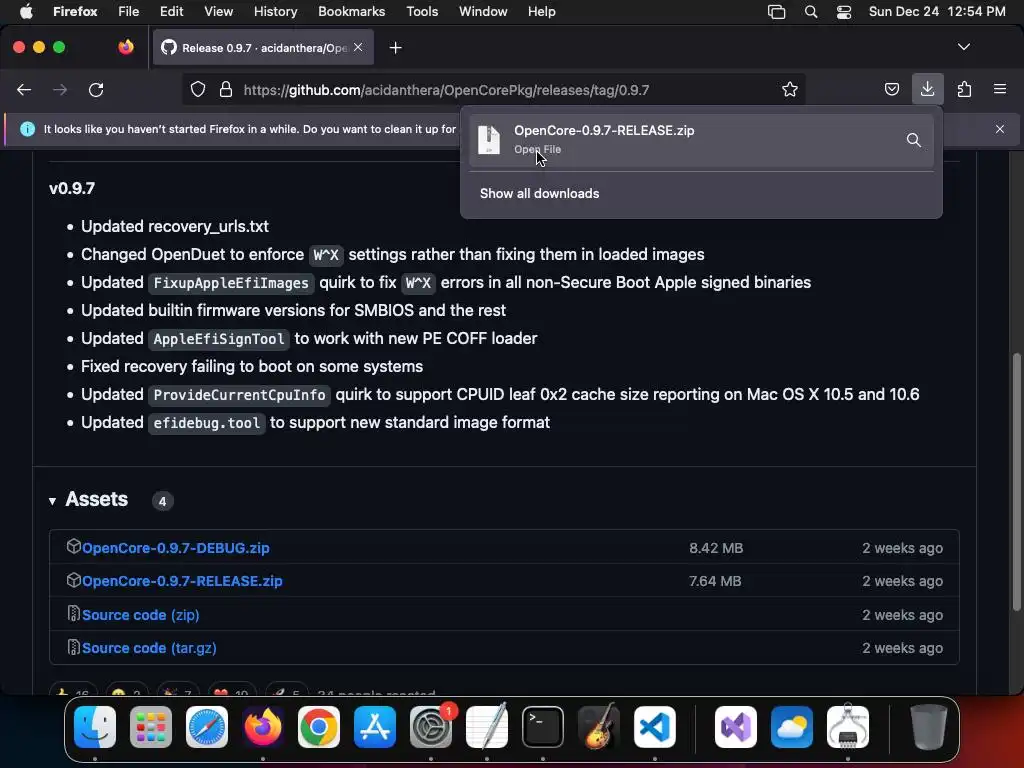The image size is (1024, 768).
Task: Open the History menu
Action: click(x=275, y=11)
